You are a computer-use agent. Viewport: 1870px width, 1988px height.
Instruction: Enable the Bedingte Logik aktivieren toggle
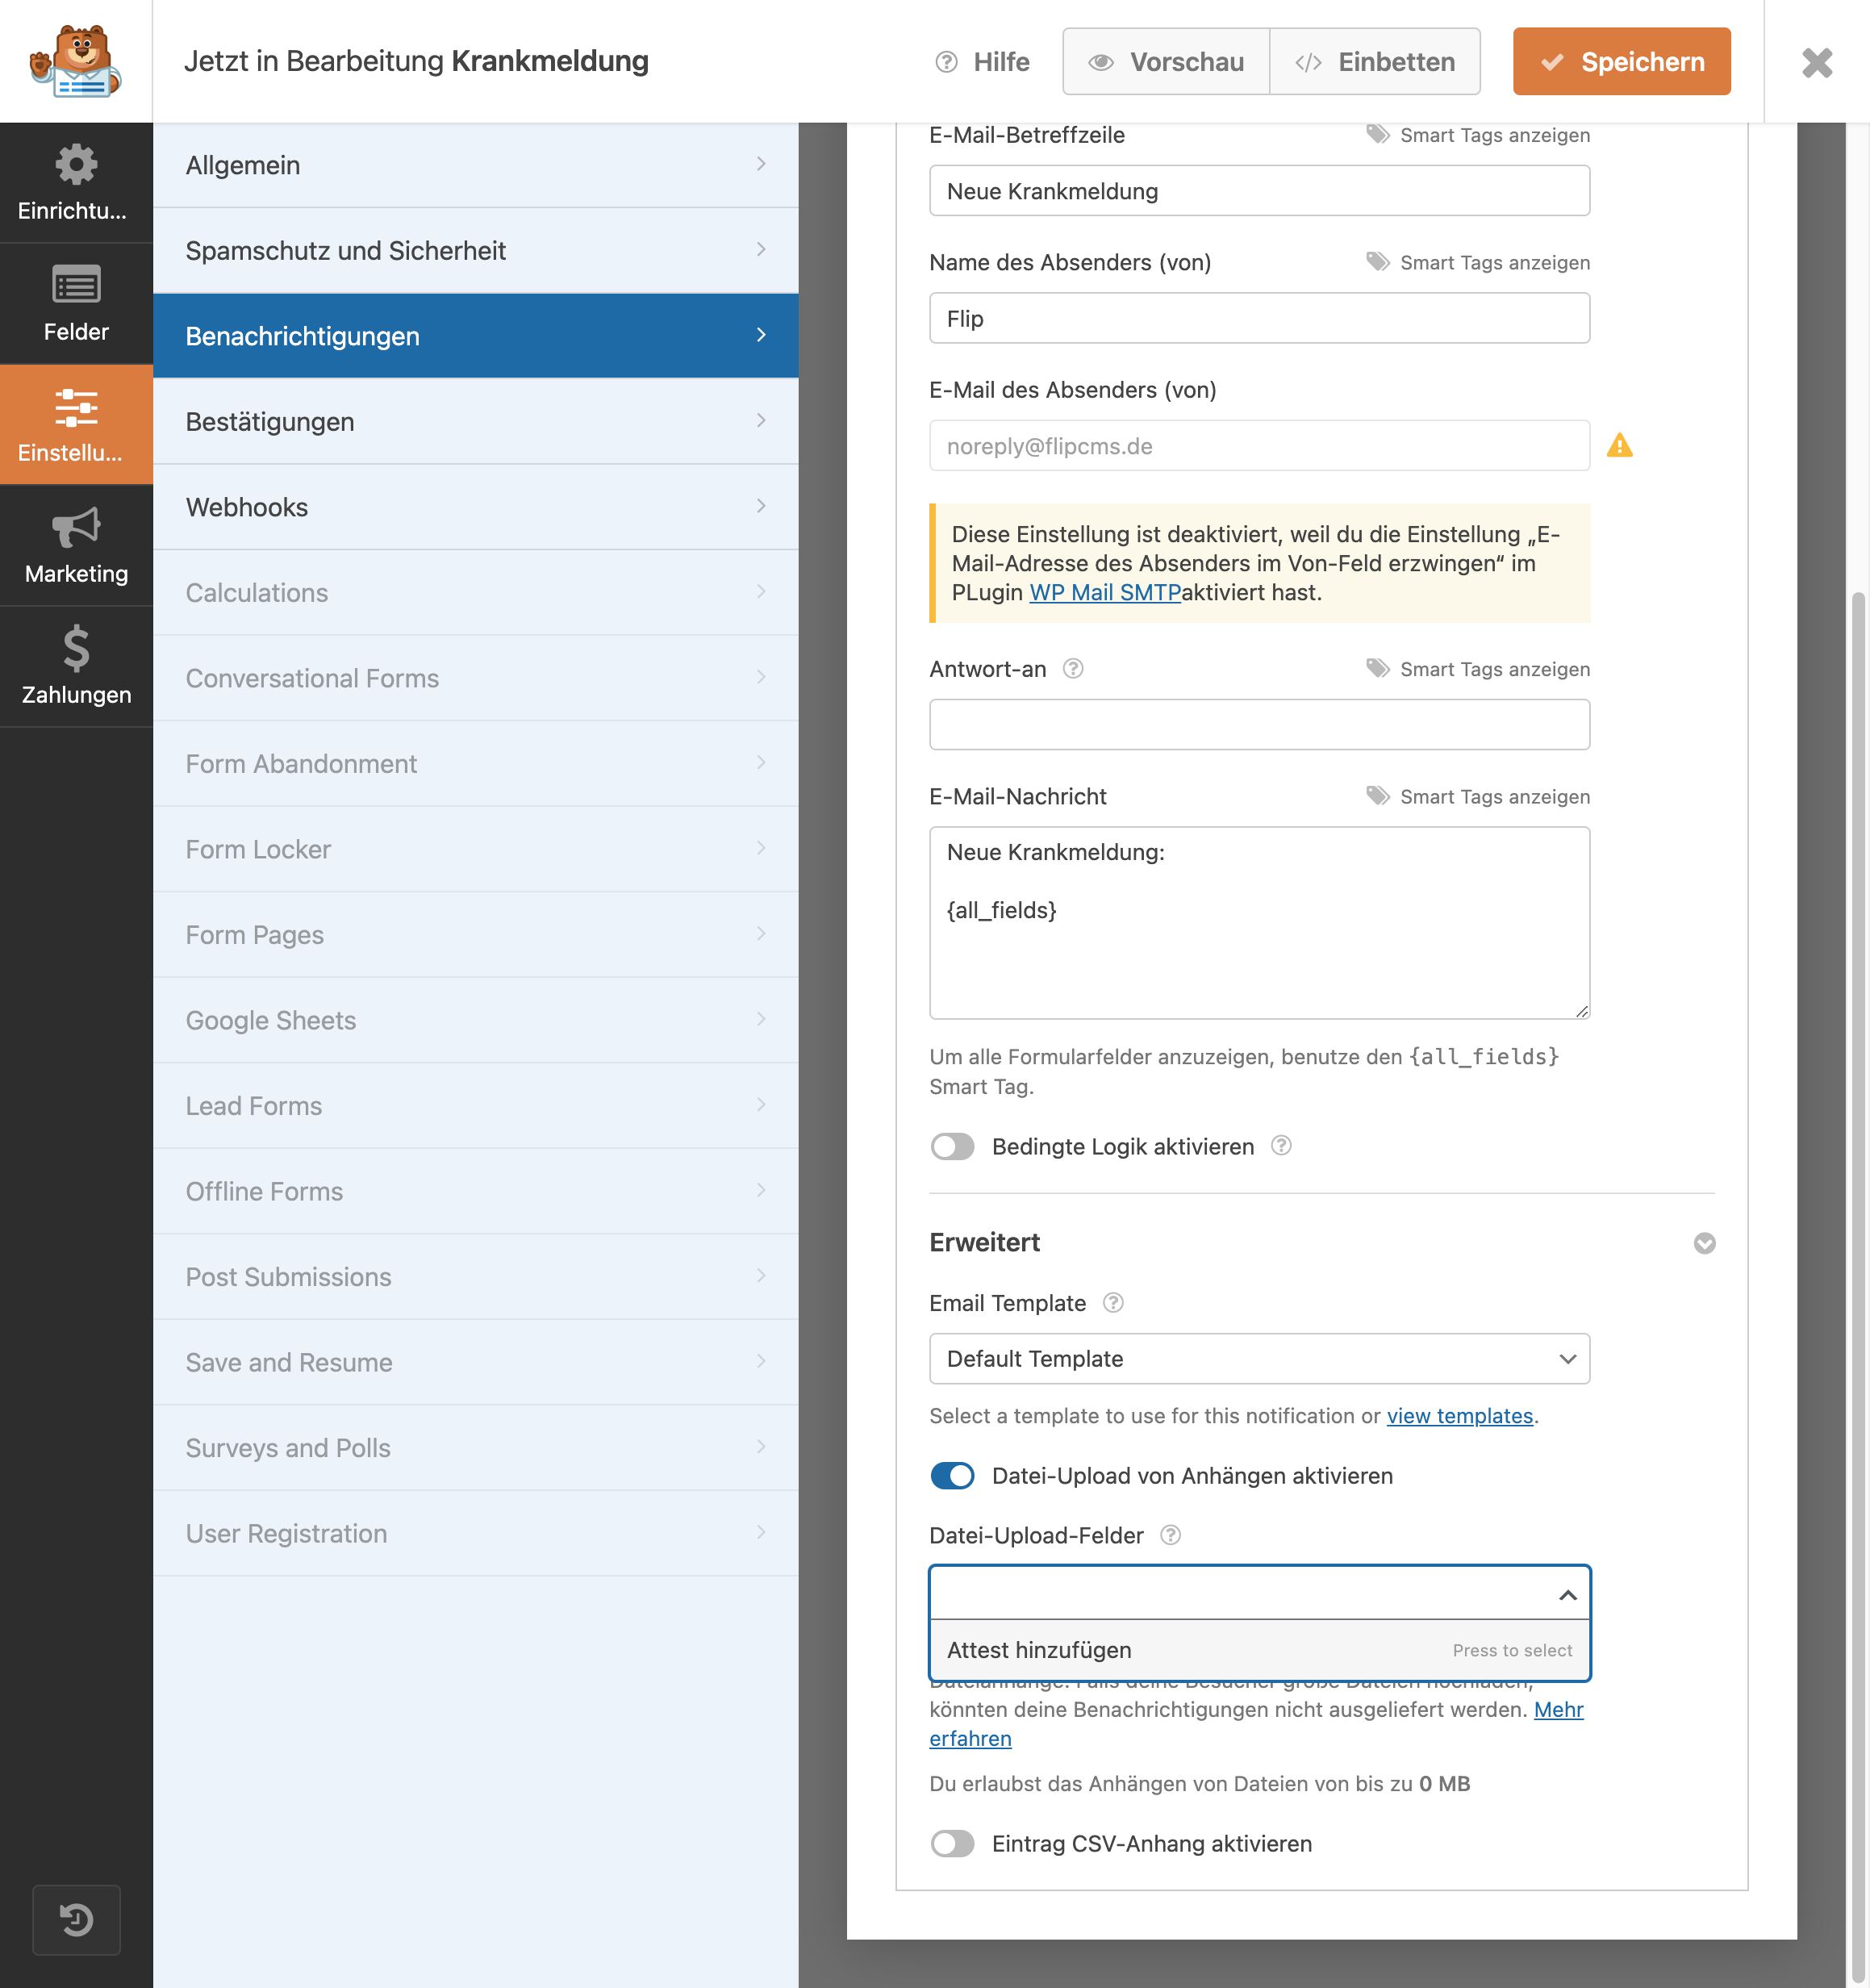(952, 1146)
